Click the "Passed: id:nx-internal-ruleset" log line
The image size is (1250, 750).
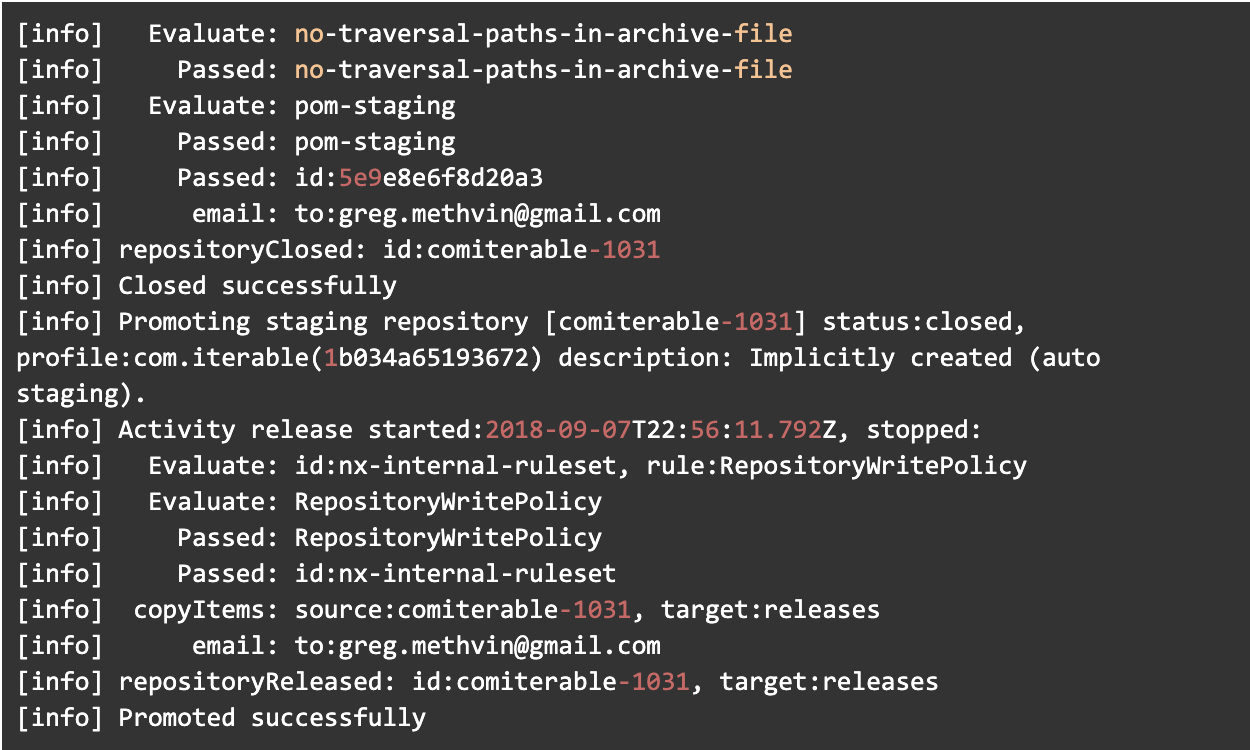397,574
